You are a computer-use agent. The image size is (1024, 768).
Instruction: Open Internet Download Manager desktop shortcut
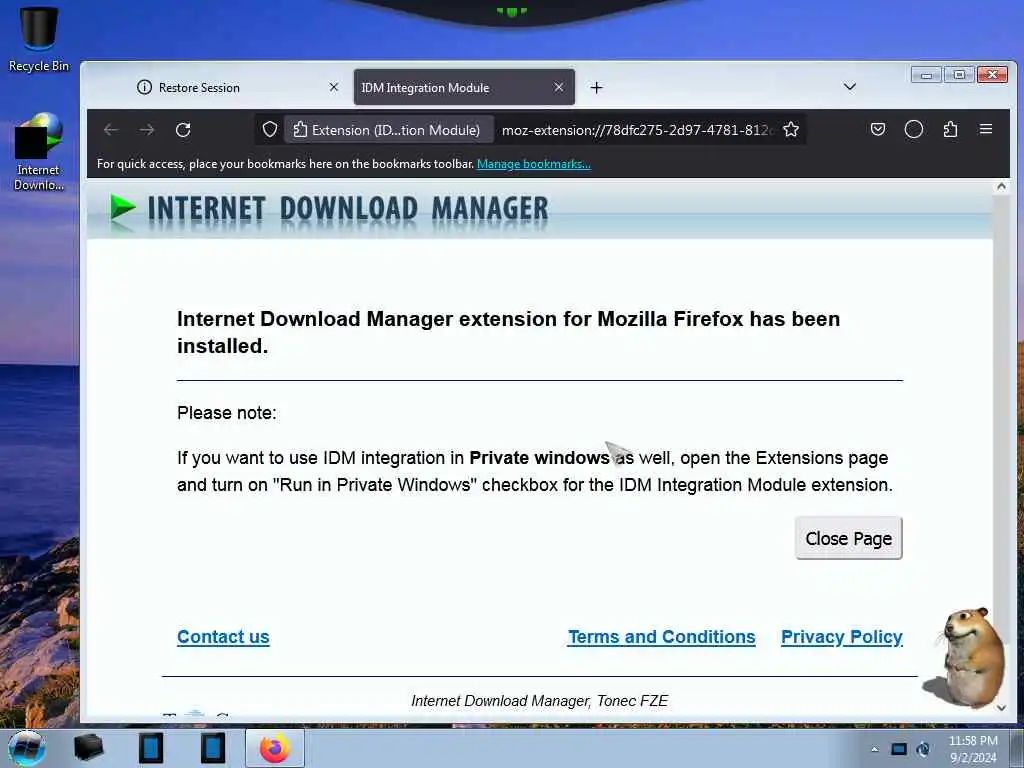(39, 151)
